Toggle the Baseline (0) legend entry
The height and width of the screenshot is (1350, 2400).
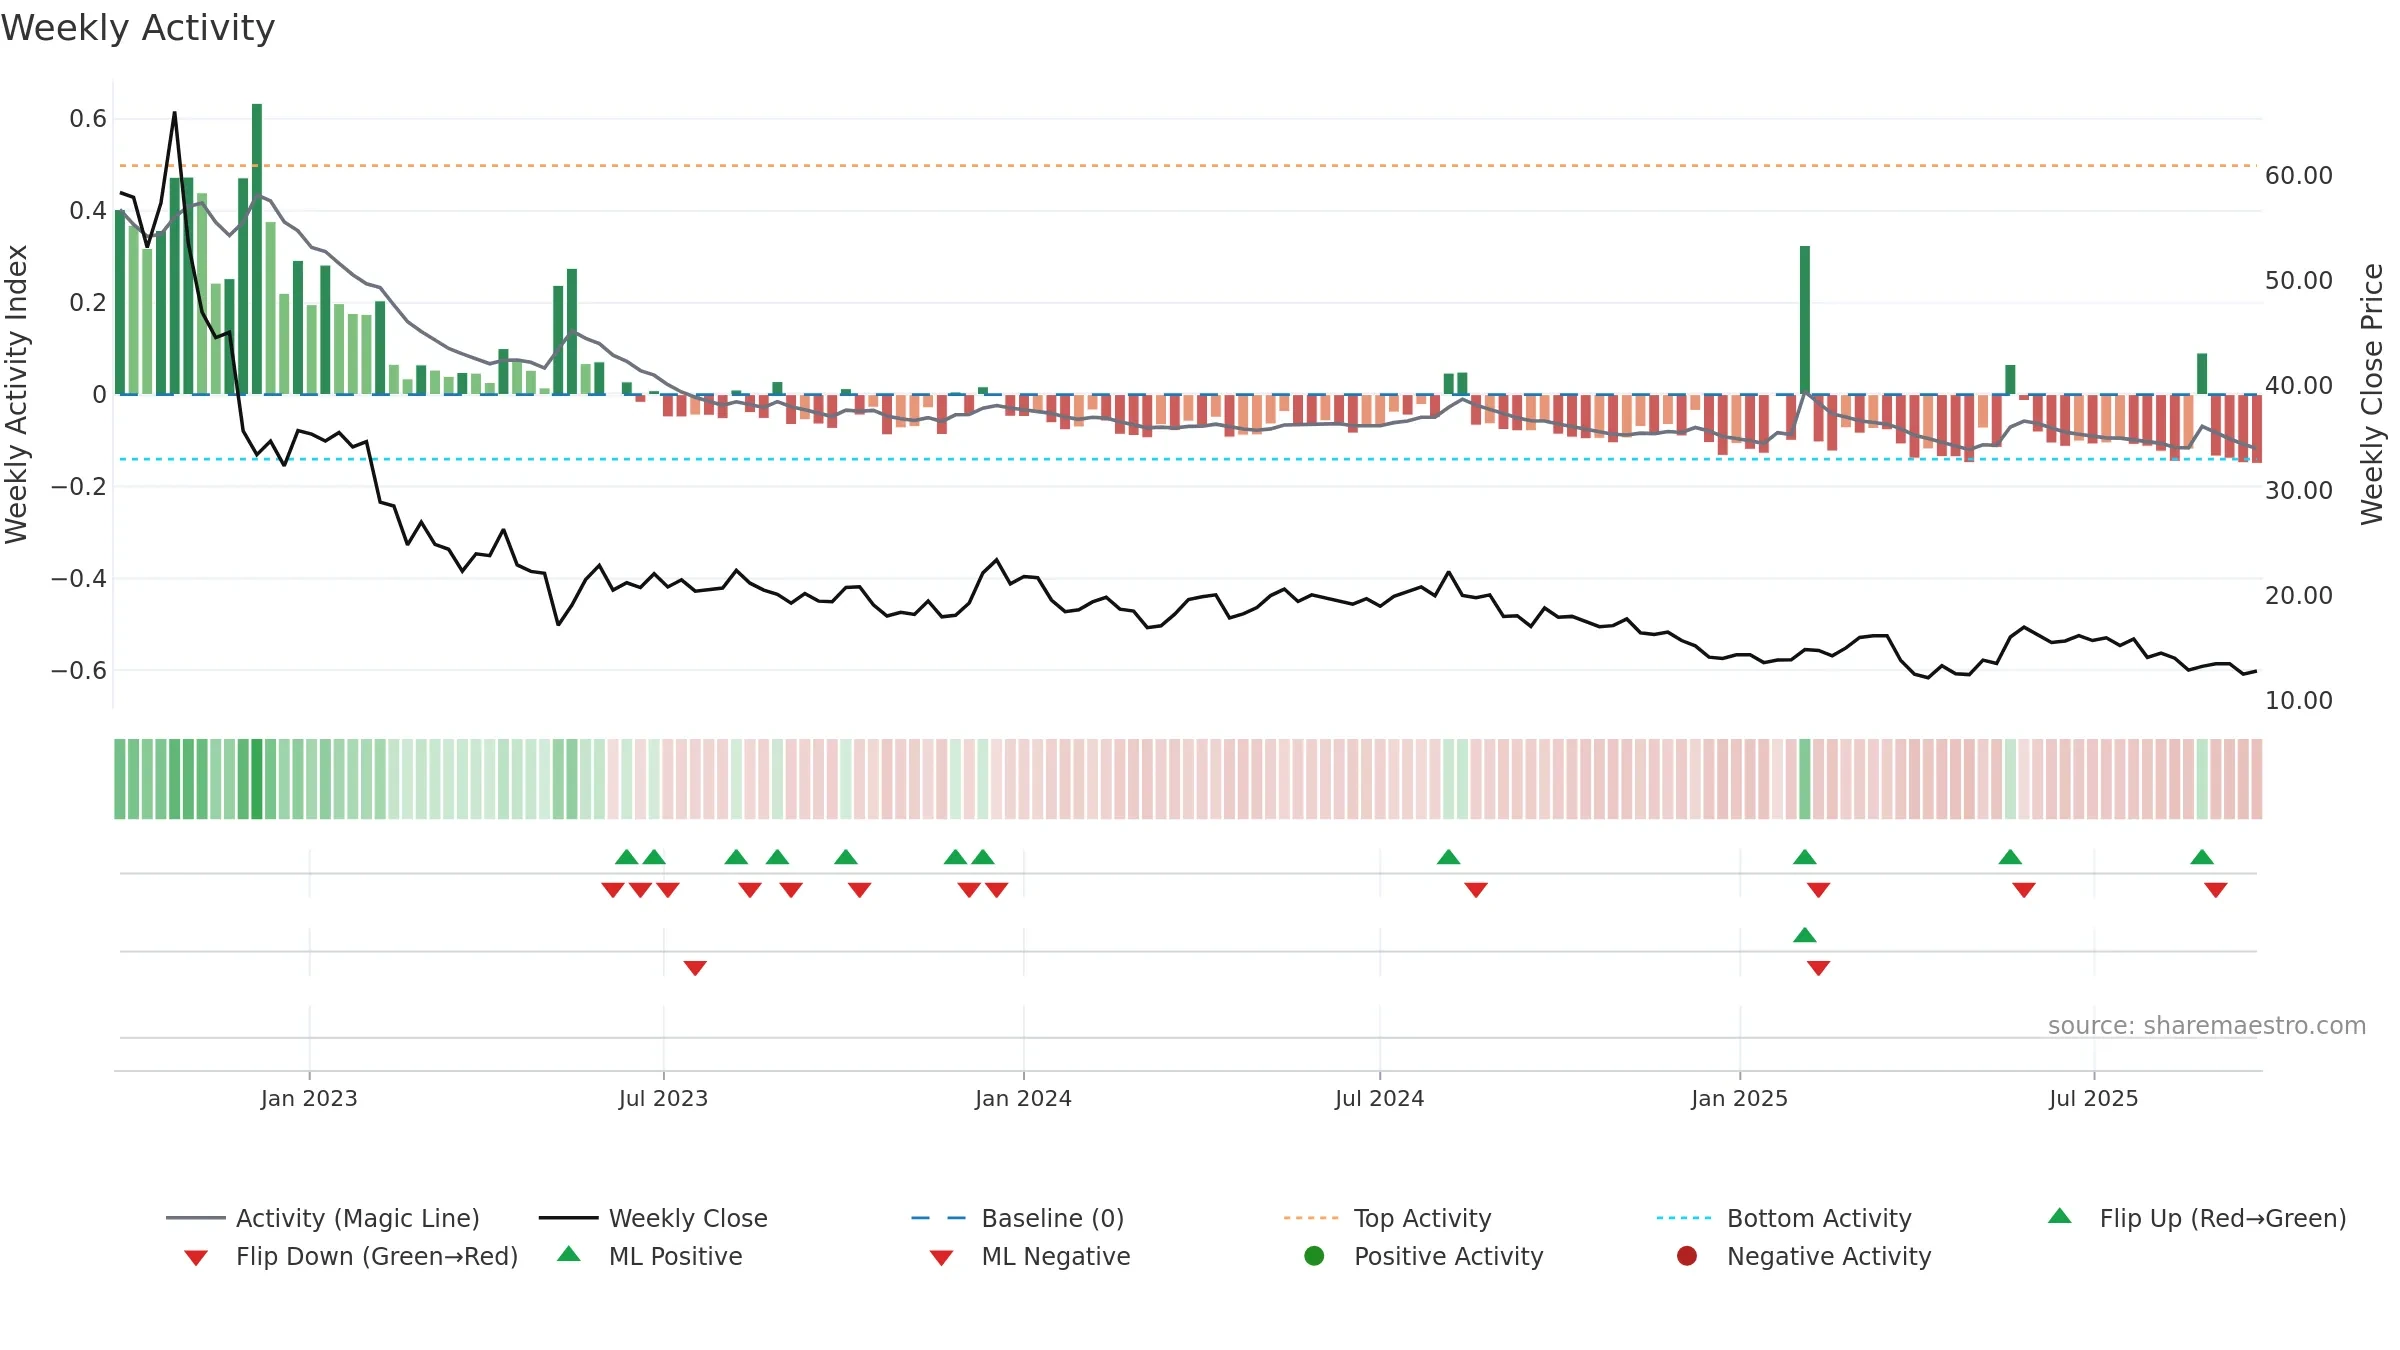click(x=1018, y=1218)
